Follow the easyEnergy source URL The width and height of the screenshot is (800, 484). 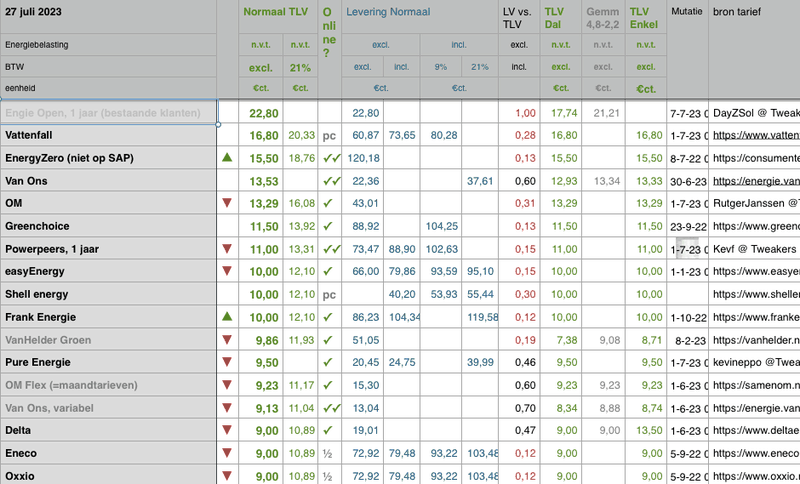click(755, 271)
